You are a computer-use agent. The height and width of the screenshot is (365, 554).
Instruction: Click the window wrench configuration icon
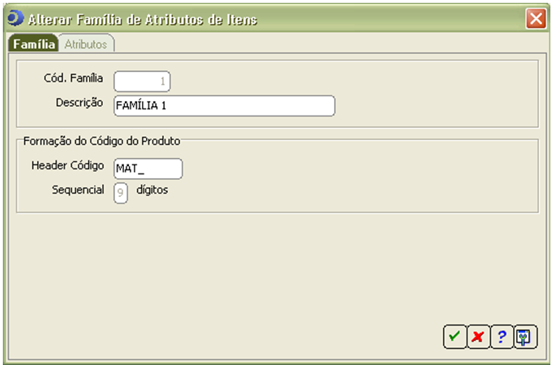point(525,336)
